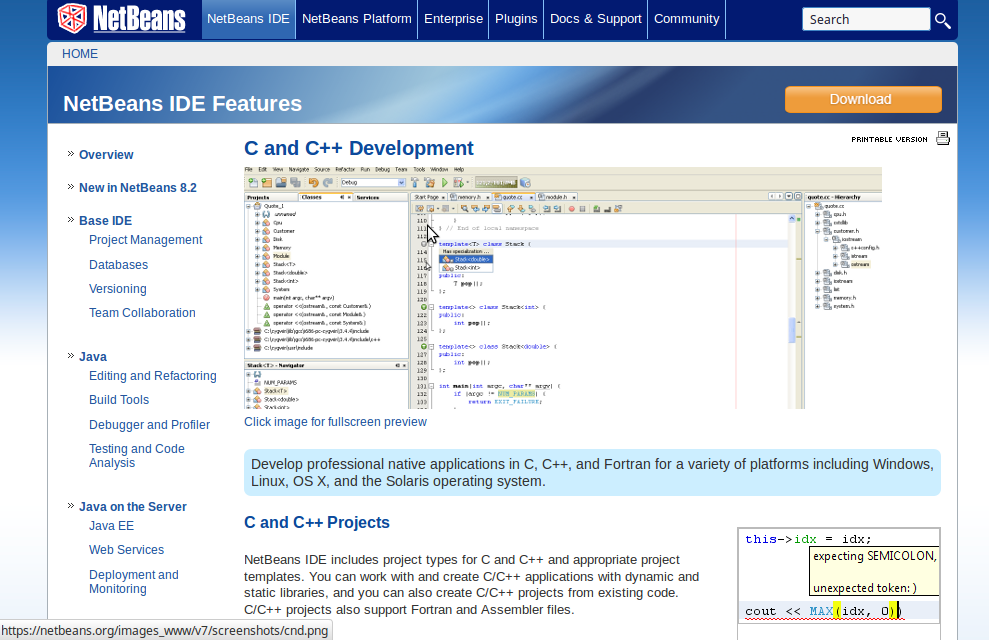The image size is (990, 640).
Task: Open Testing and Code Analysis link
Action: (137, 456)
